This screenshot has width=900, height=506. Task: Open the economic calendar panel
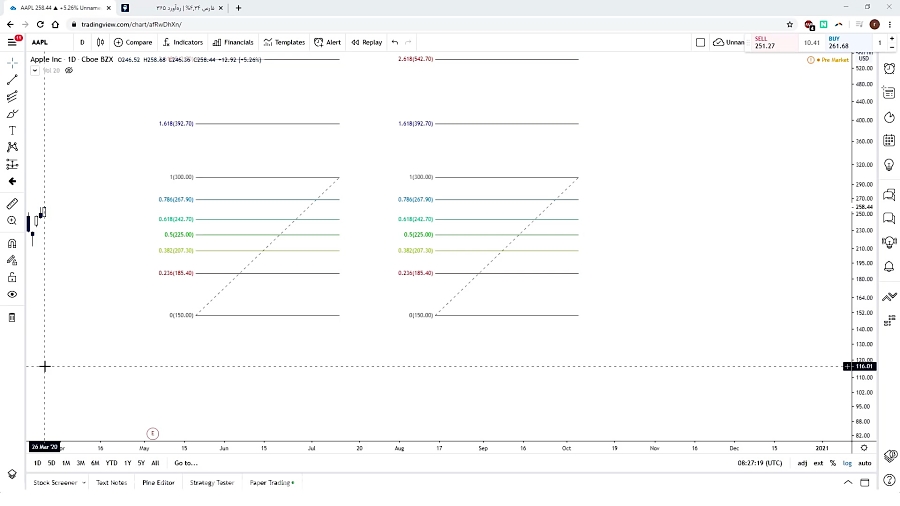pyautogui.click(x=889, y=141)
